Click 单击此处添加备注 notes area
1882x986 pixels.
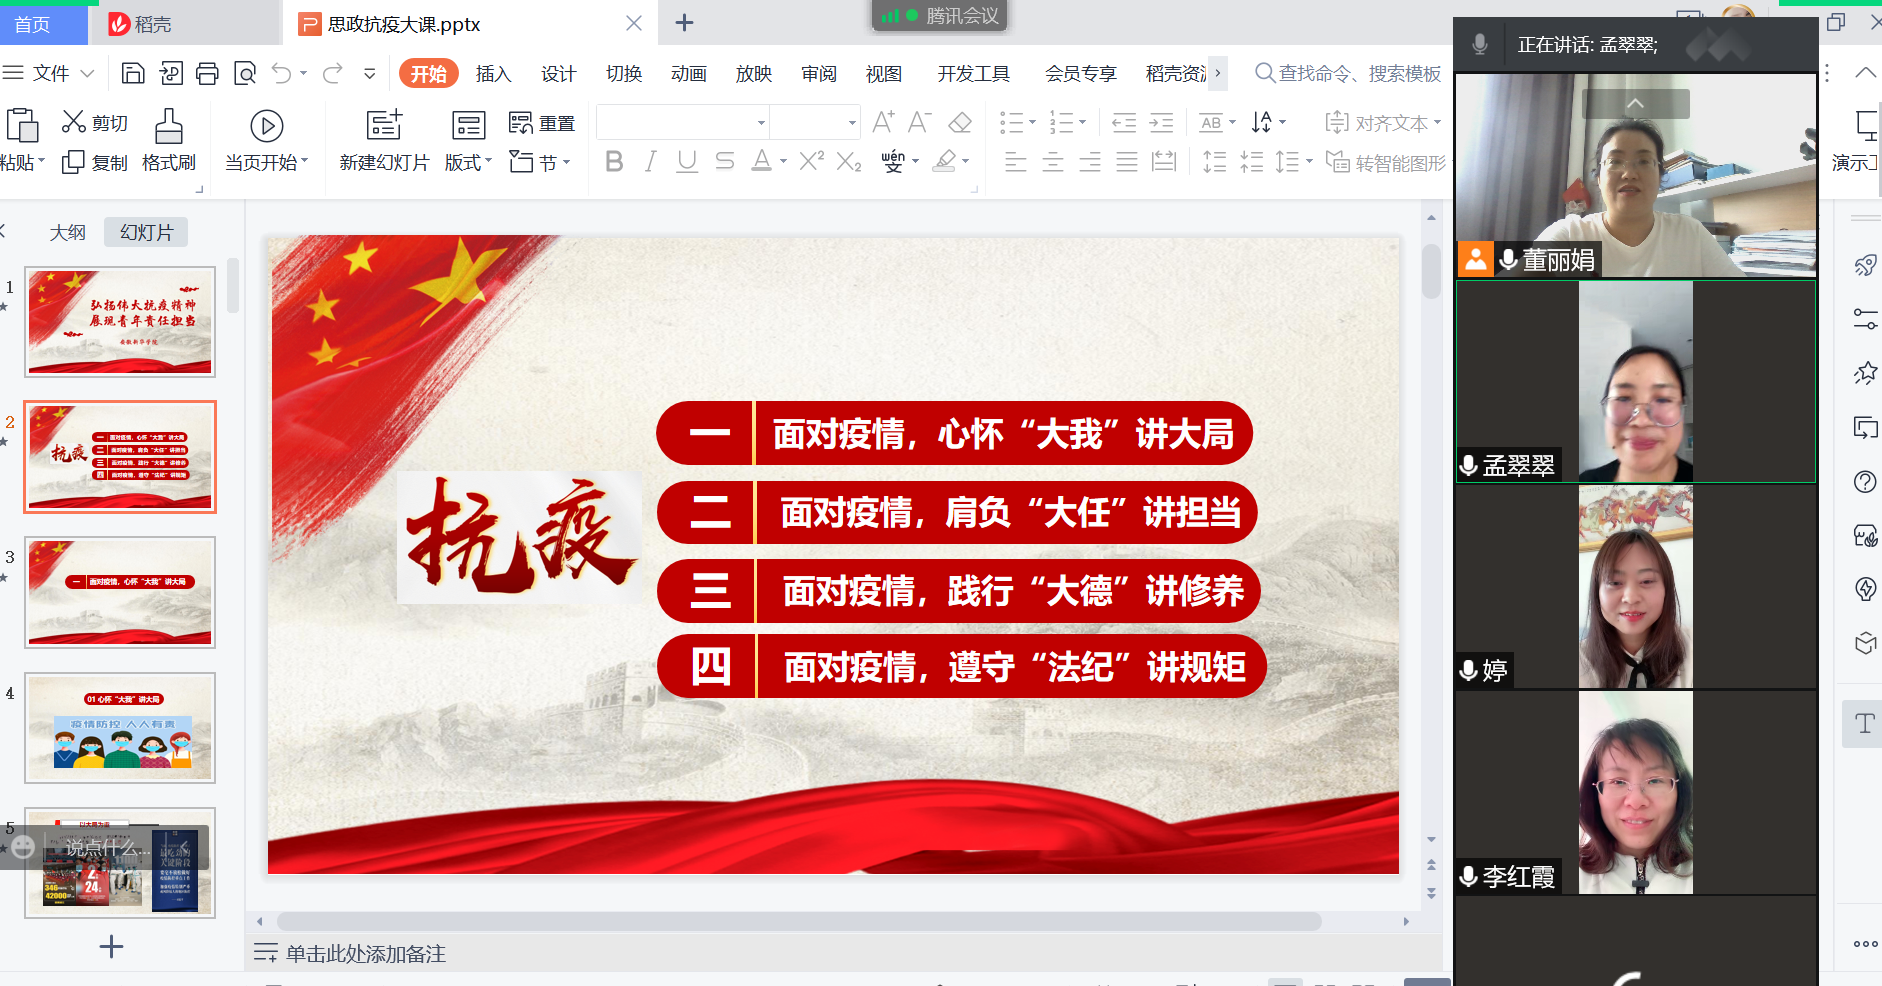(x=366, y=954)
